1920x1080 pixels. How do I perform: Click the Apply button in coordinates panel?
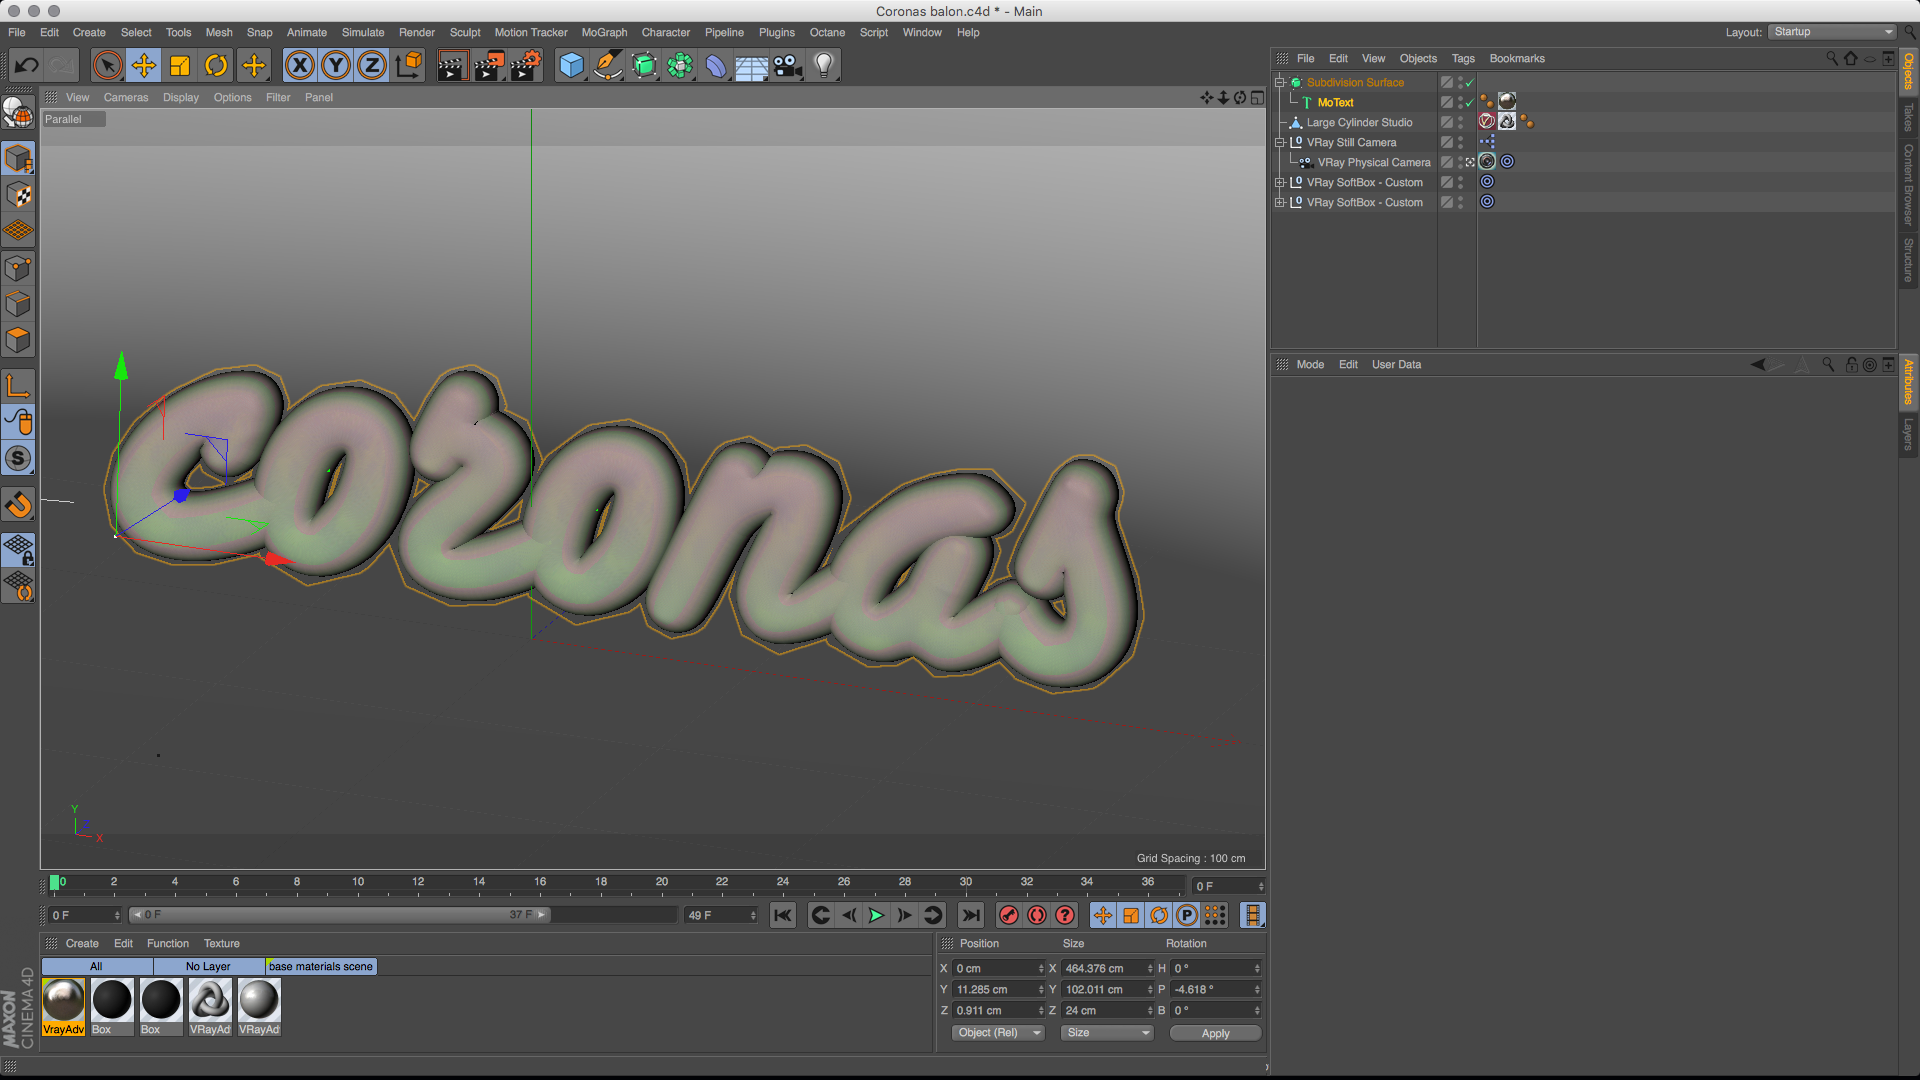click(1215, 1033)
